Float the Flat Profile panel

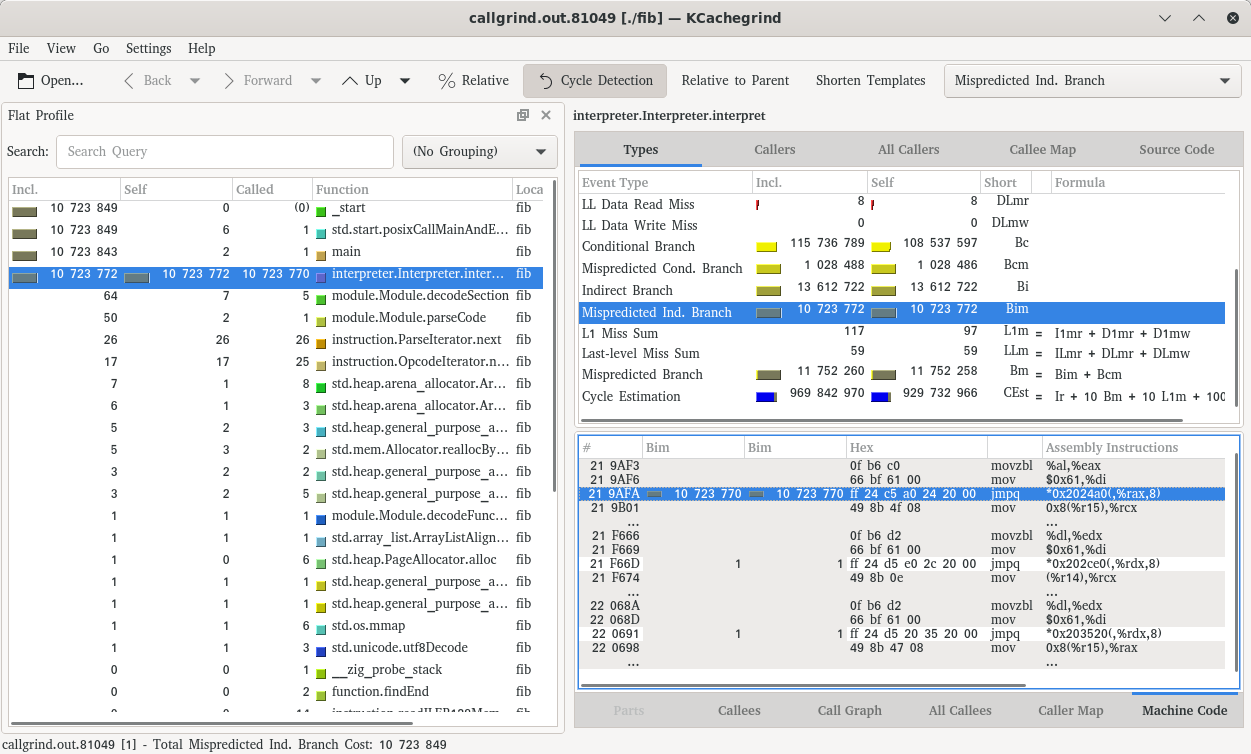tap(523, 116)
